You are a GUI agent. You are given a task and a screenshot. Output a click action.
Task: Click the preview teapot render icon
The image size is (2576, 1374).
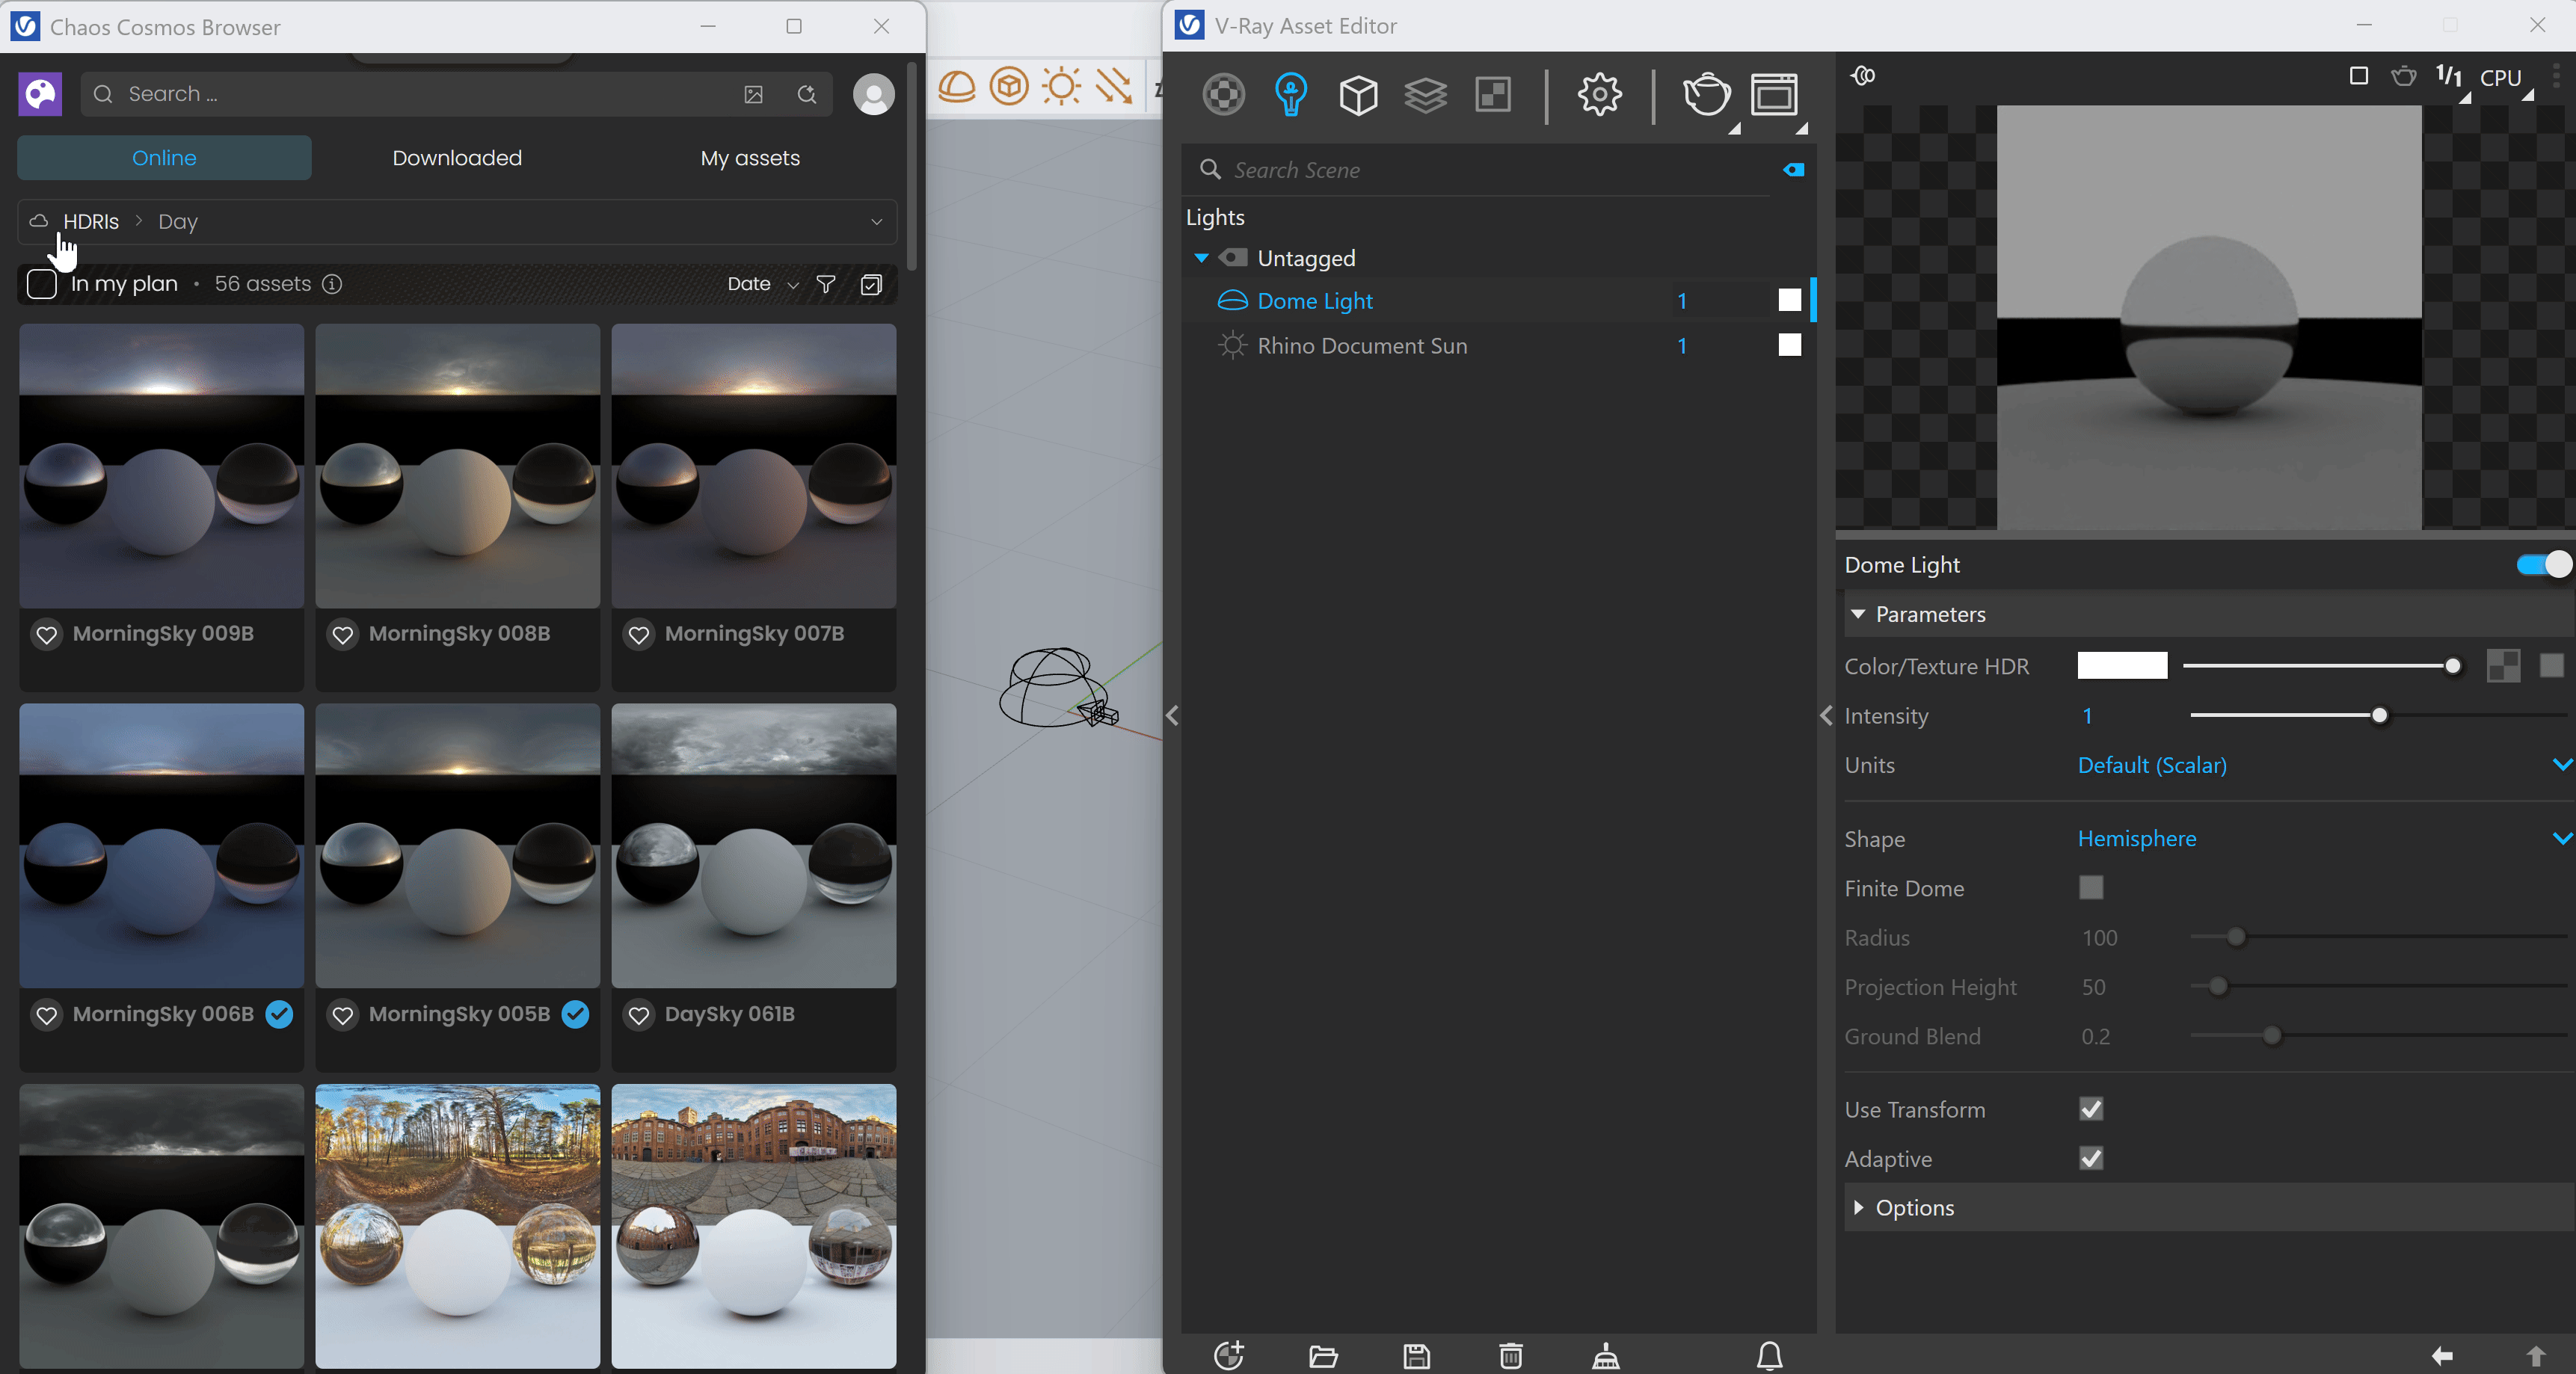[2403, 76]
